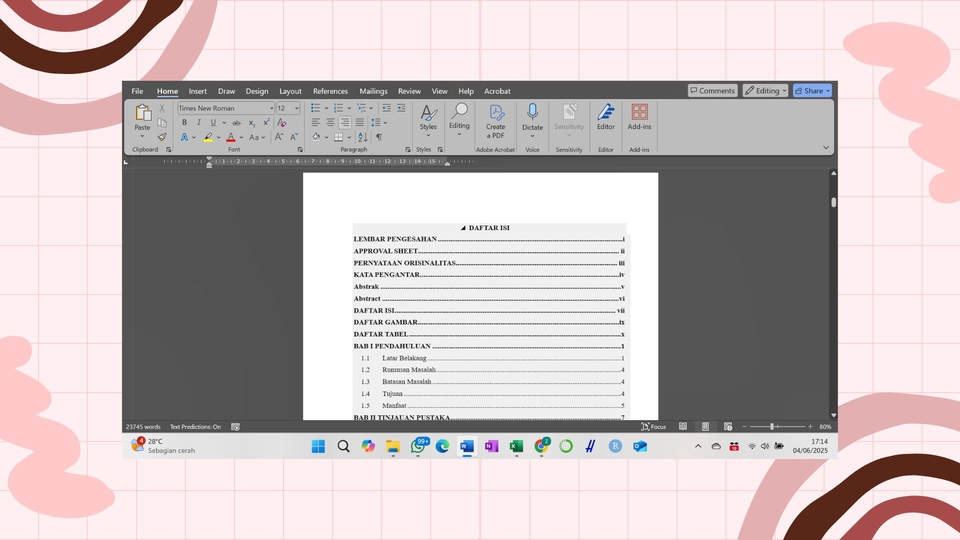Click the red font color button
Screen dimensions: 960x540
tap(231, 137)
